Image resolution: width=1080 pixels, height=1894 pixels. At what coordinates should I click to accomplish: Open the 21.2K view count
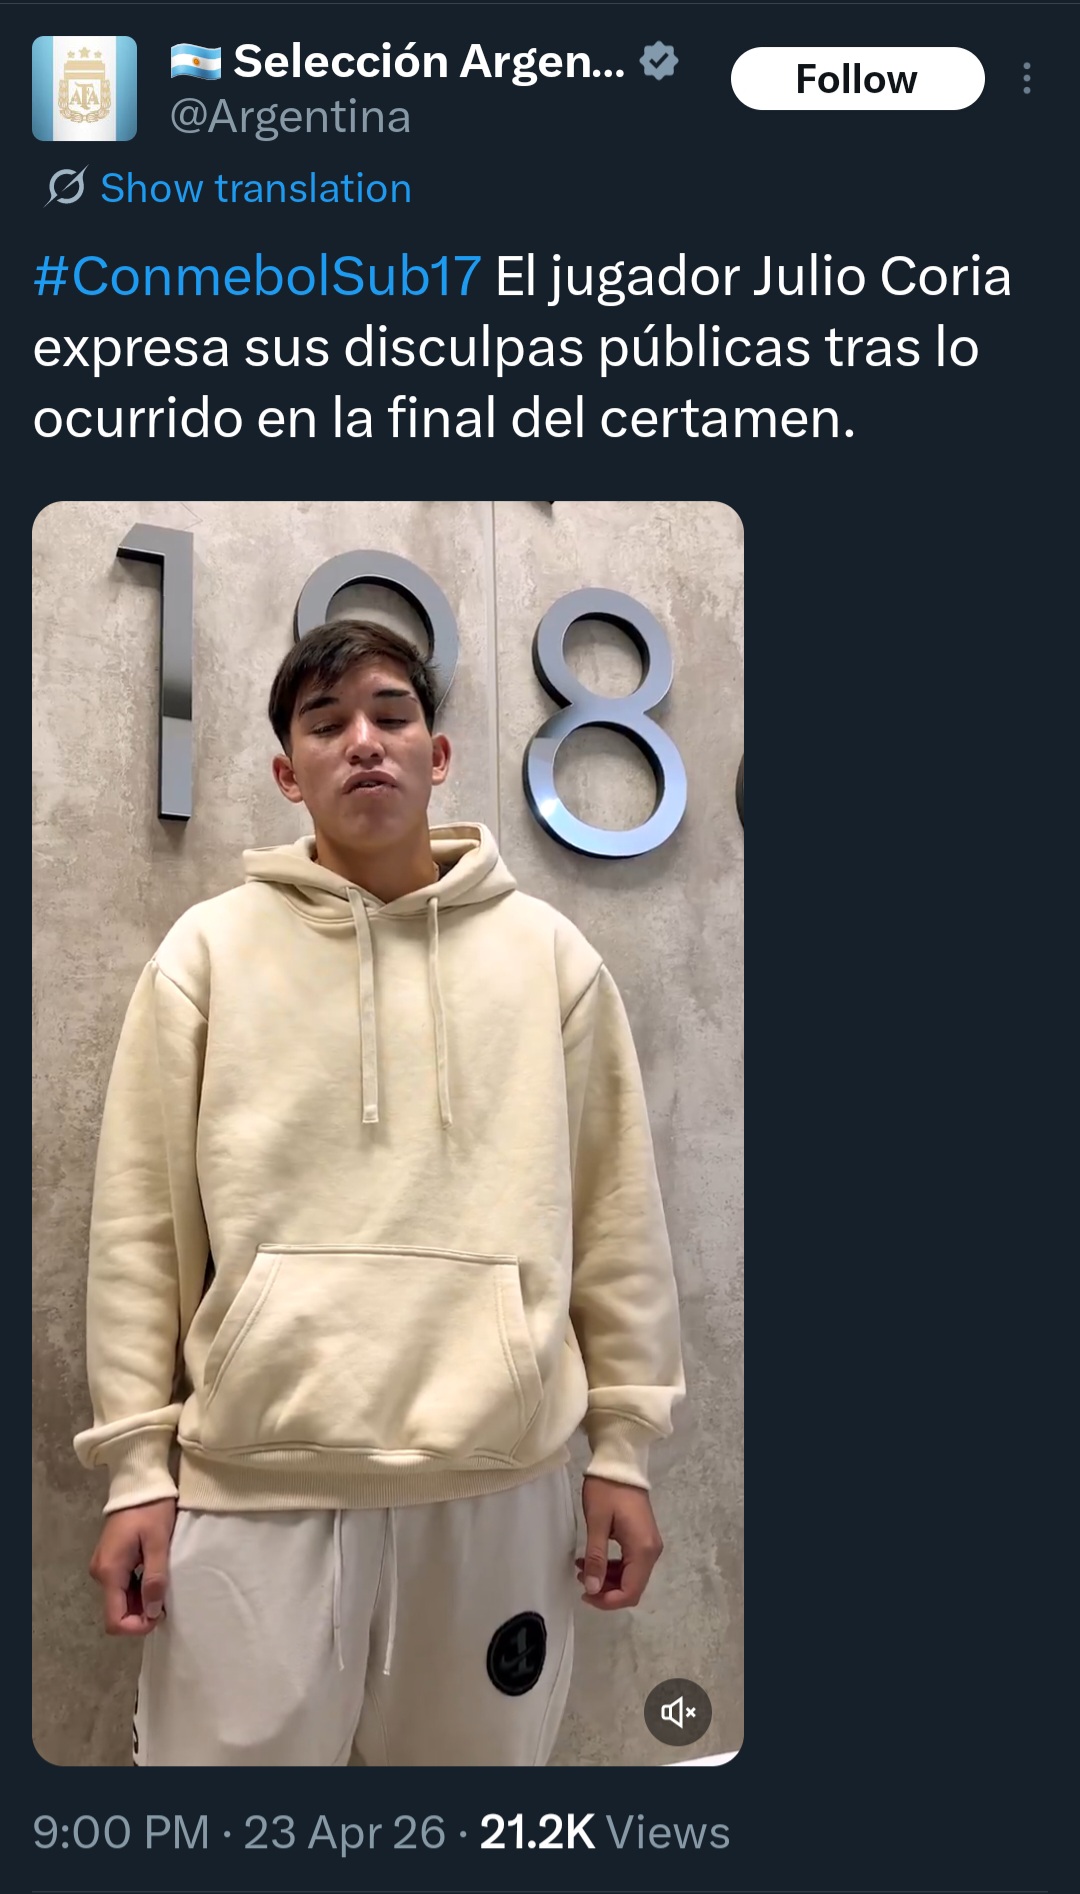coord(537,1832)
